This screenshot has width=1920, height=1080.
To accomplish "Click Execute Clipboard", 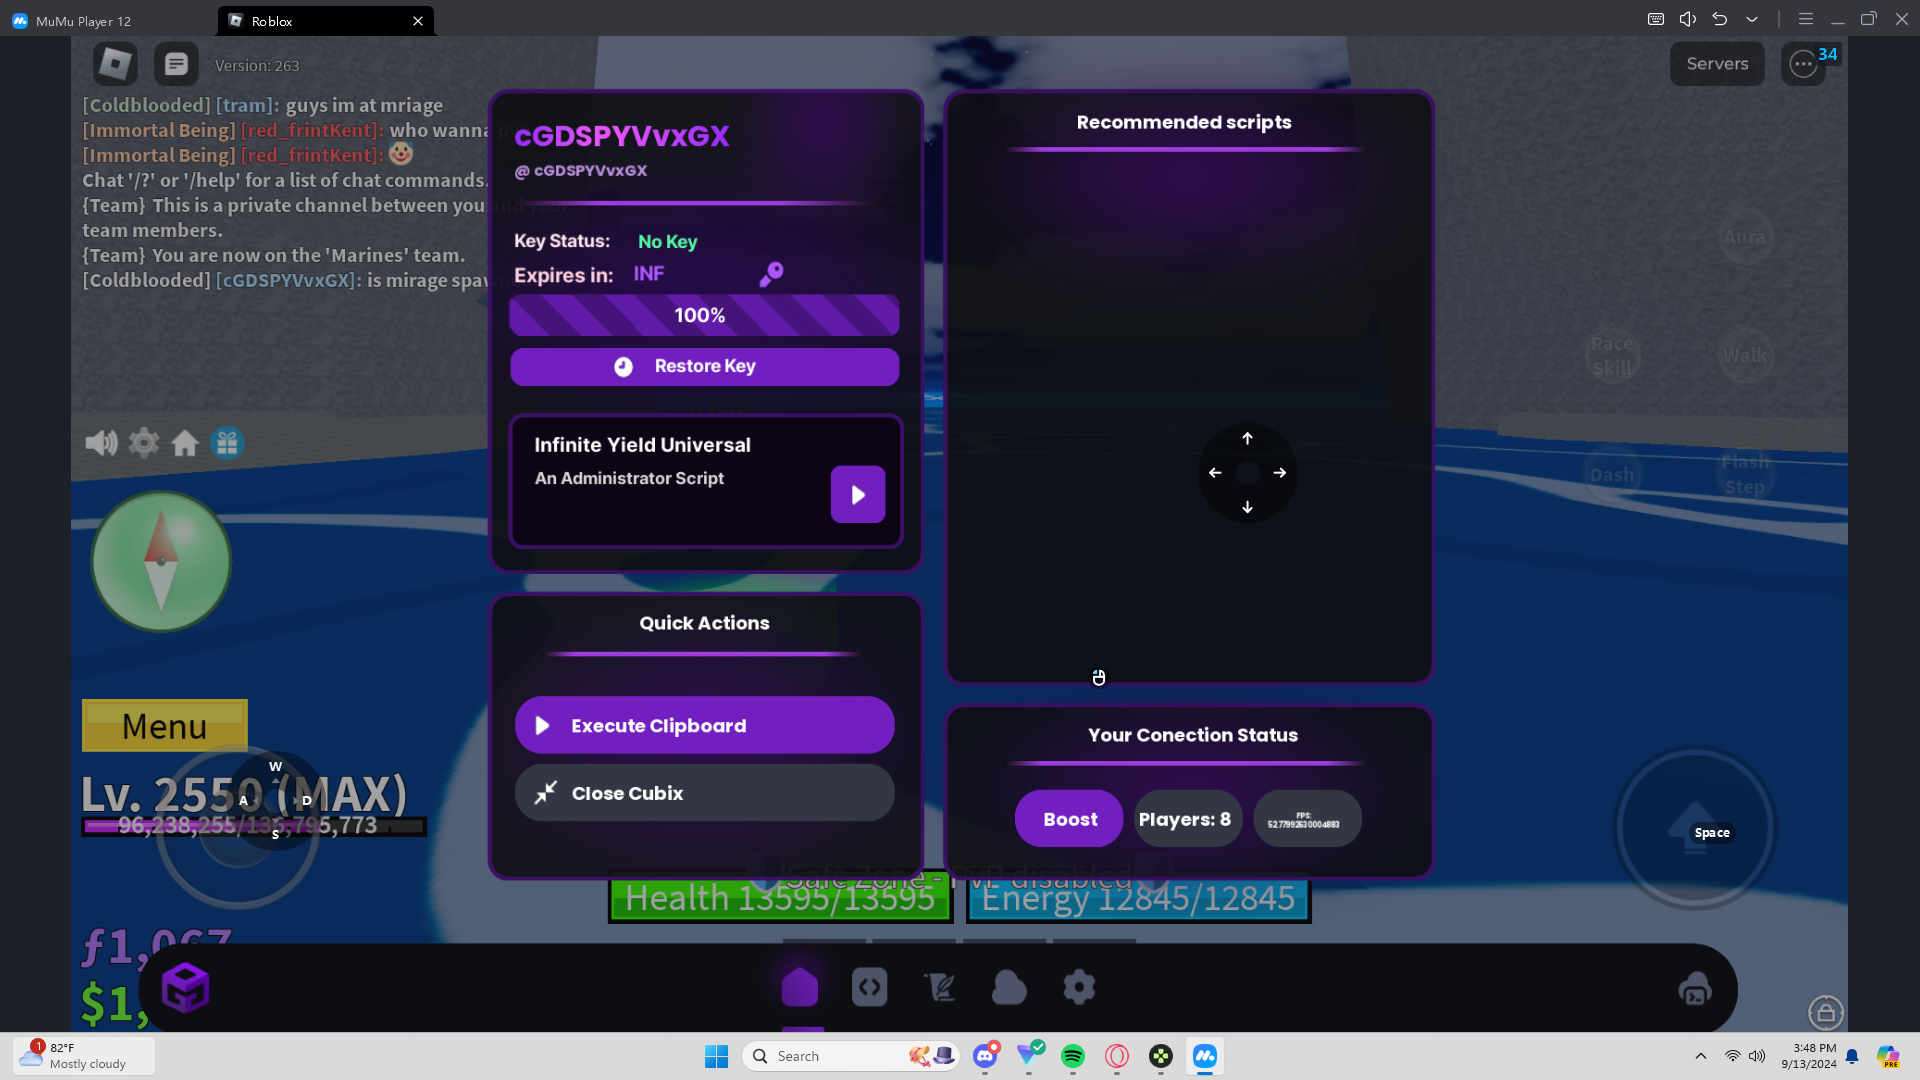I will (x=705, y=725).
